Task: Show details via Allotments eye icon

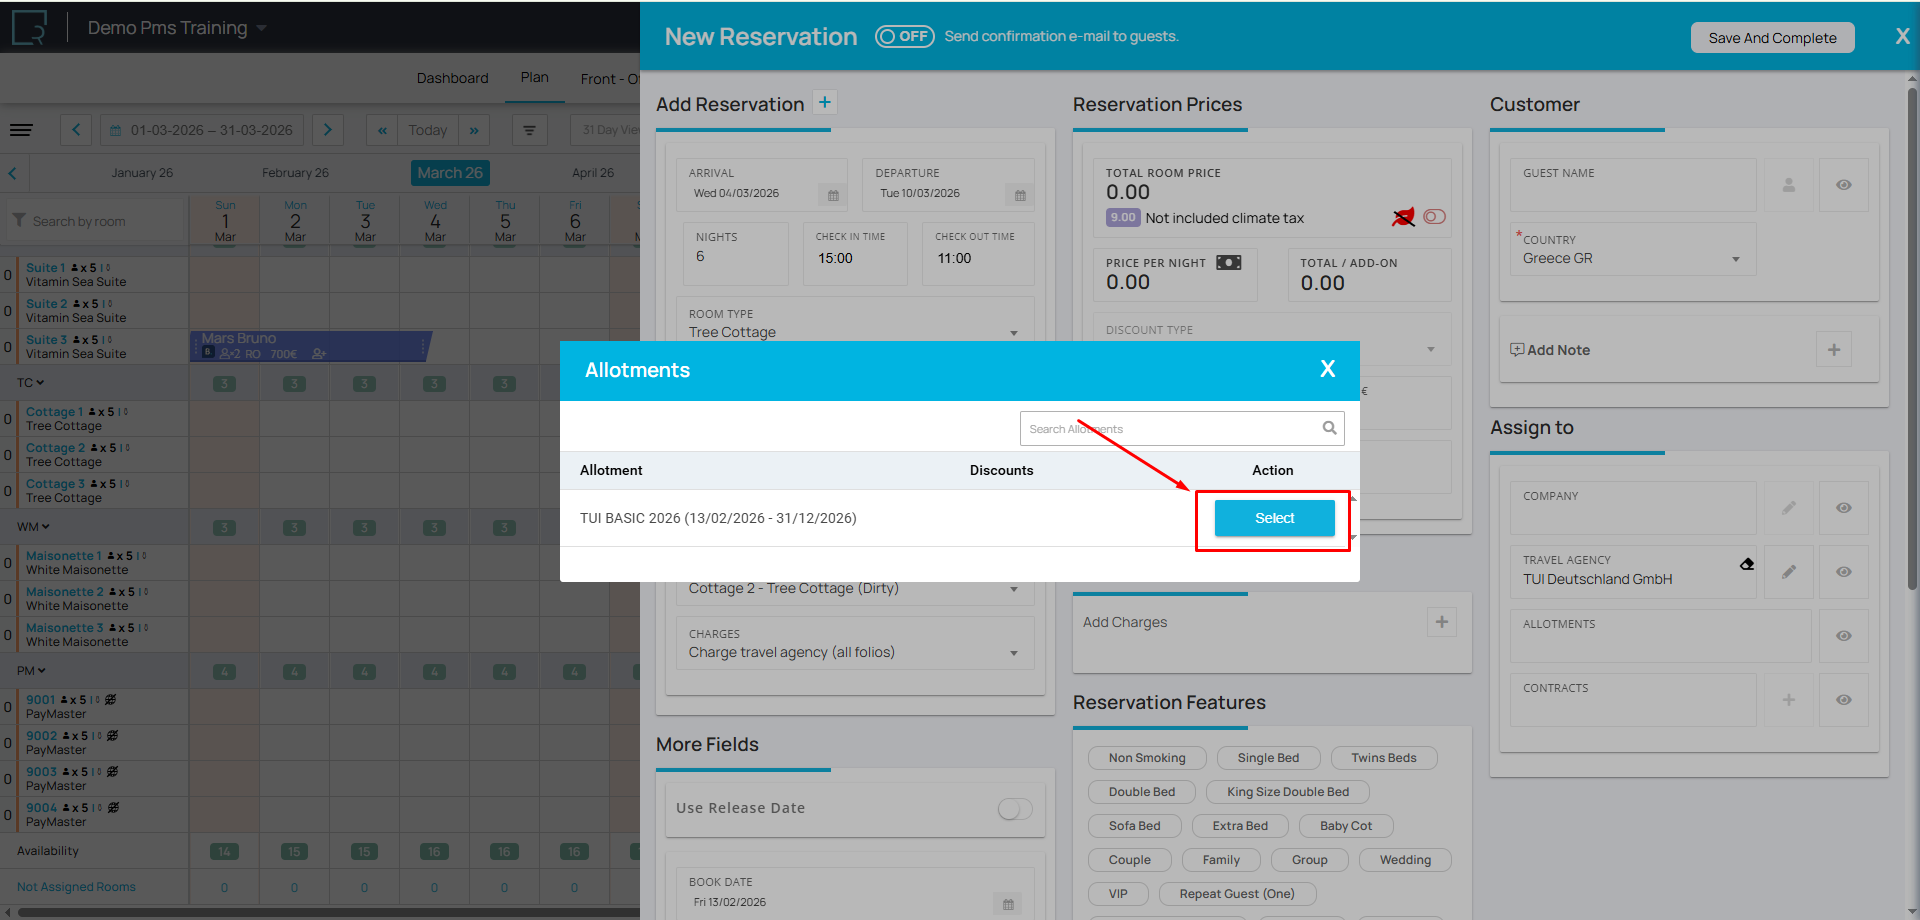Action: tap(1843, 636)
